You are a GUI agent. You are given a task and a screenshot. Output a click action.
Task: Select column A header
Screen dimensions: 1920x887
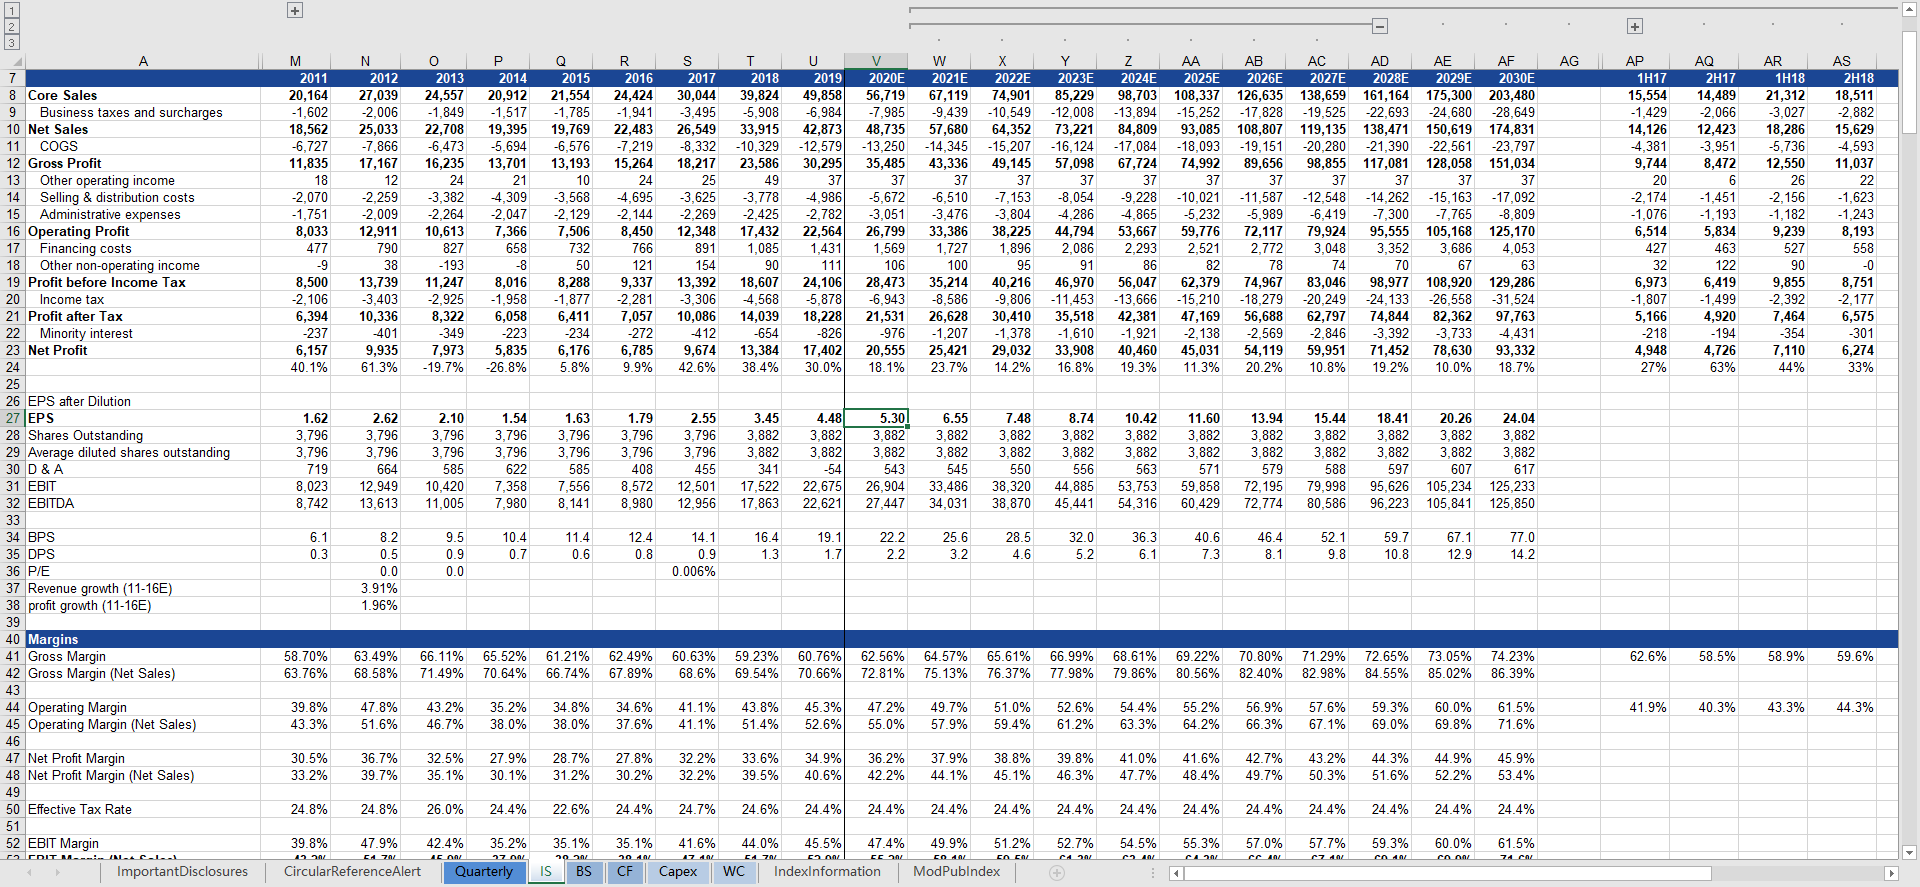143,61
